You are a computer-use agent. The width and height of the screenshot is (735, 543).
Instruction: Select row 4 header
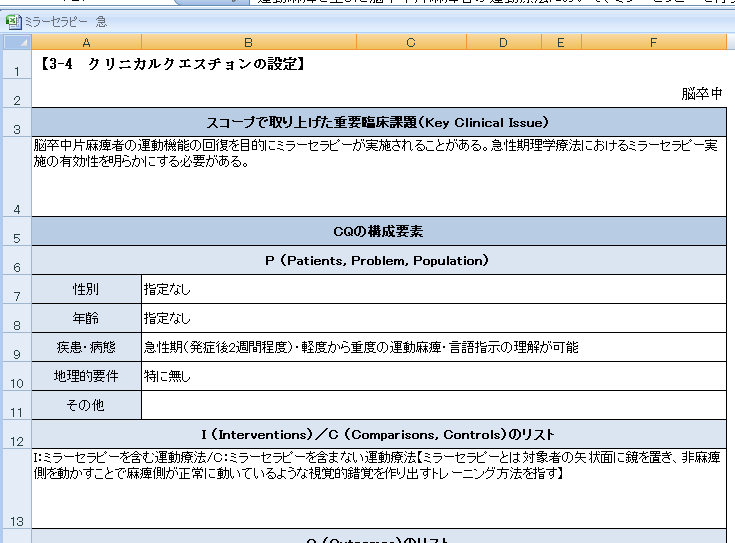tap(17, 177)
